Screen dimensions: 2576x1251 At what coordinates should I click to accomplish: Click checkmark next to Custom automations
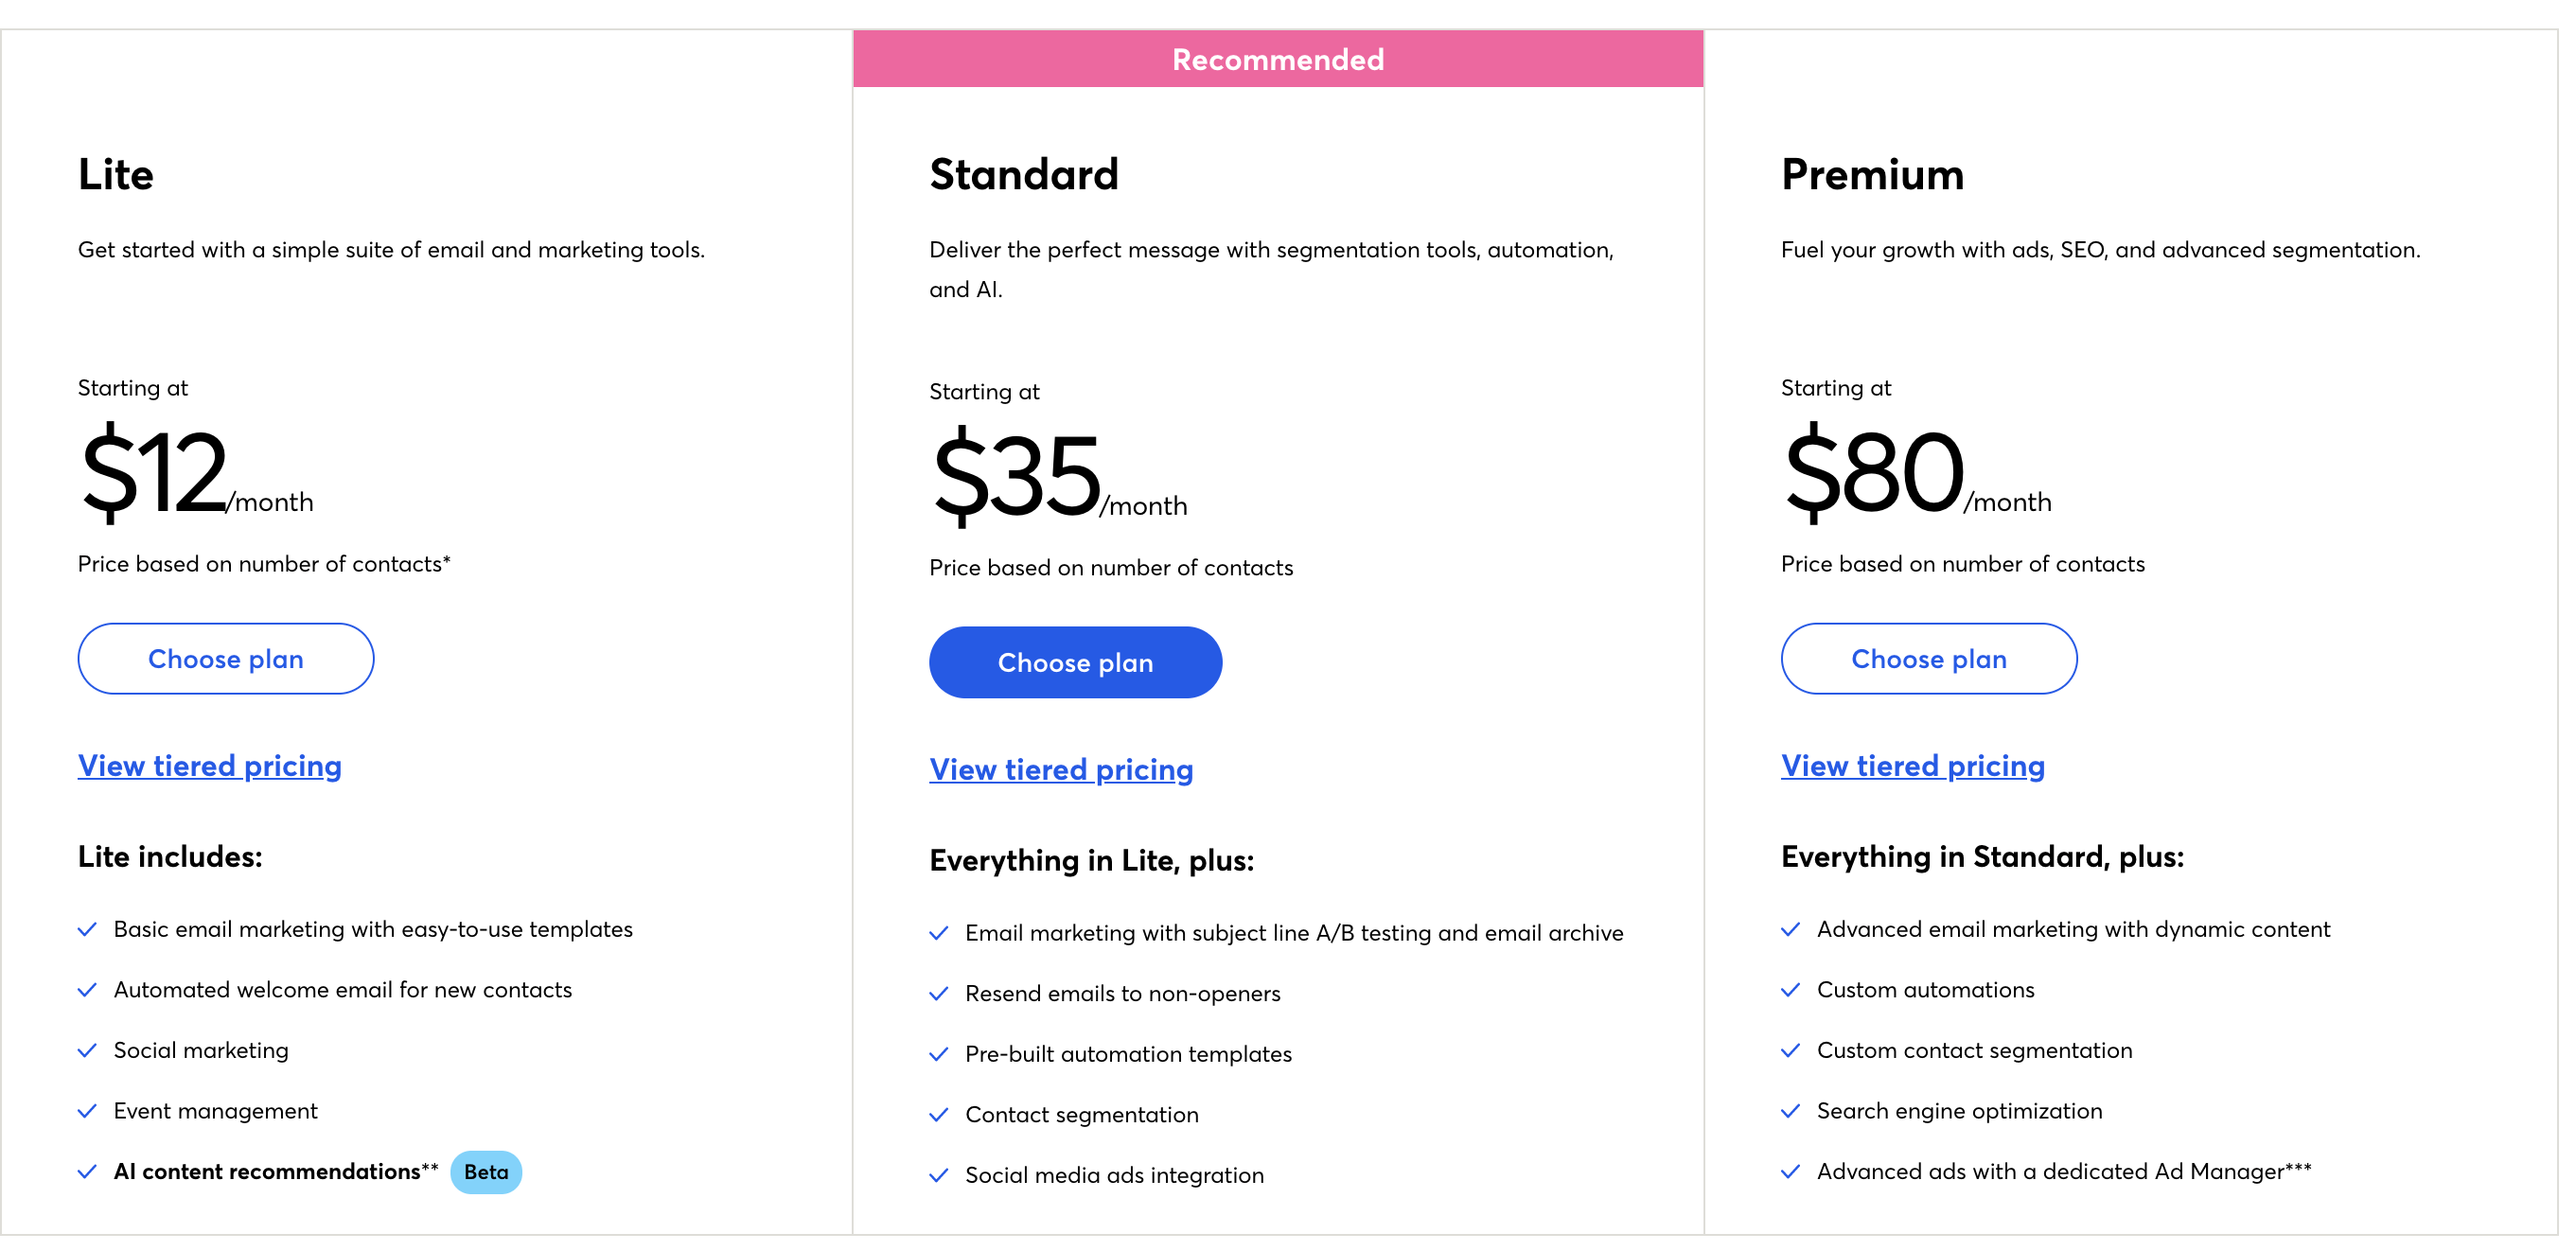click(1791, 990)
